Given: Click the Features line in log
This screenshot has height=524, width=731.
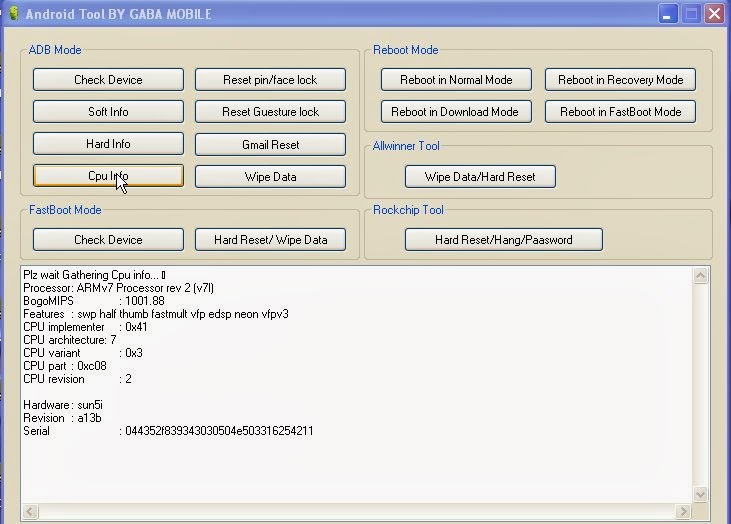Looking at the screenshot, I should click(156, 314).
